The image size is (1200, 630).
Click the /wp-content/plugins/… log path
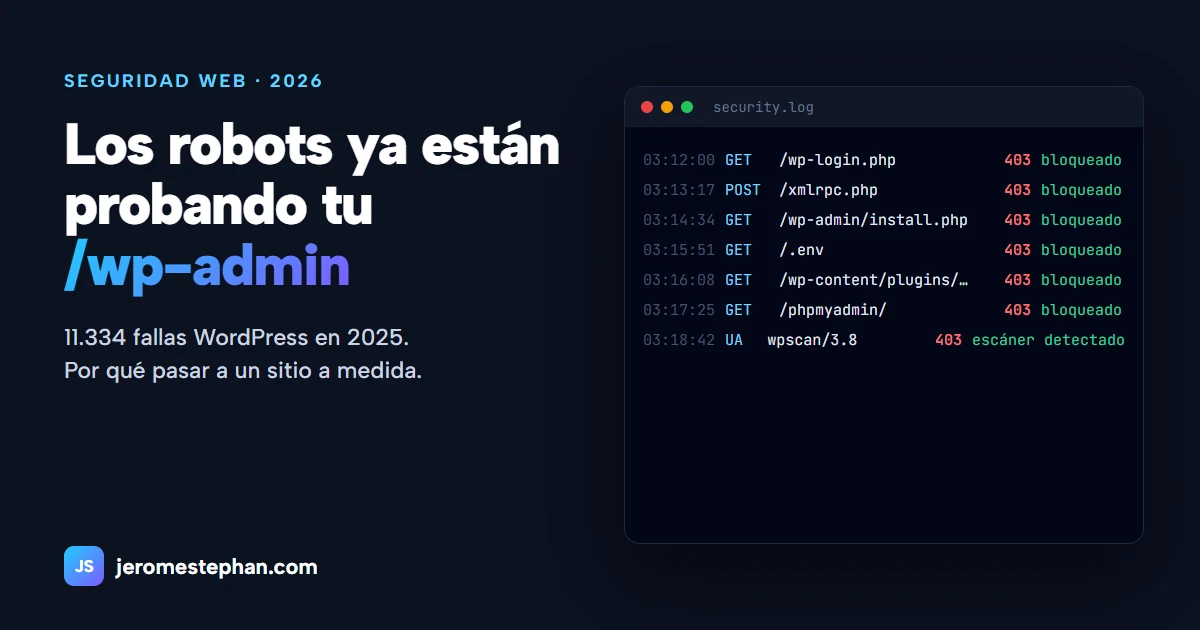click(873, 280)
